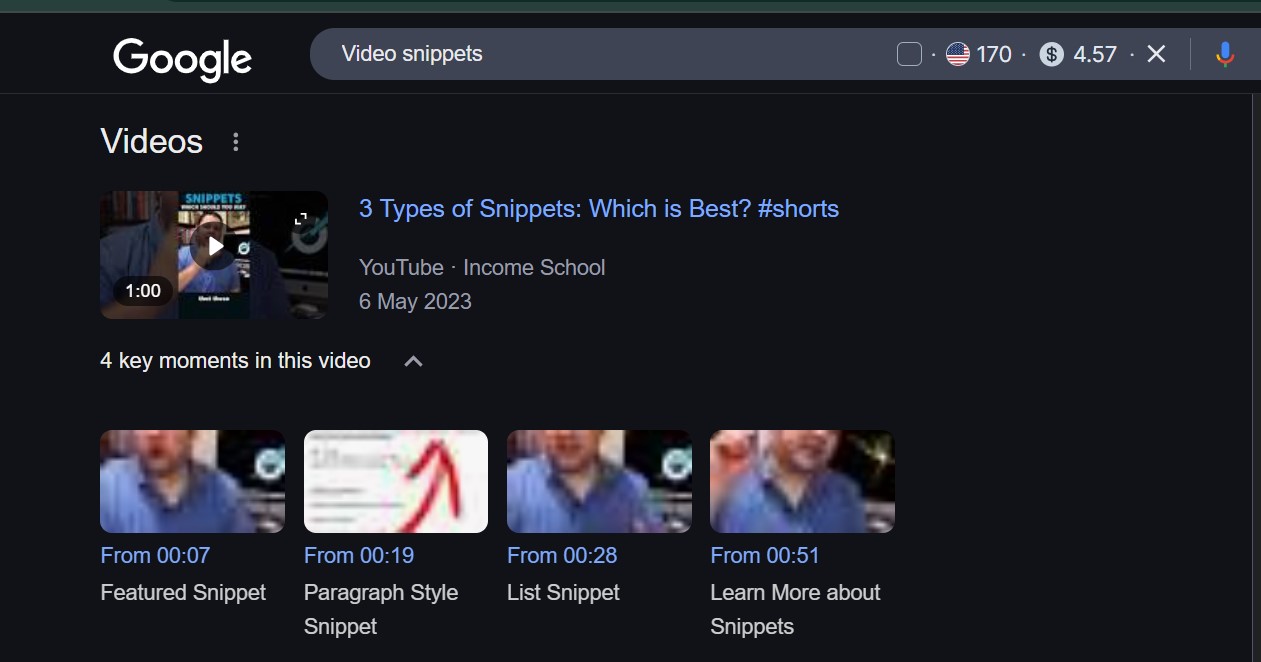Clear the search box with the X
Screen dimensions: 1261x662
(x=1156, y=54)
